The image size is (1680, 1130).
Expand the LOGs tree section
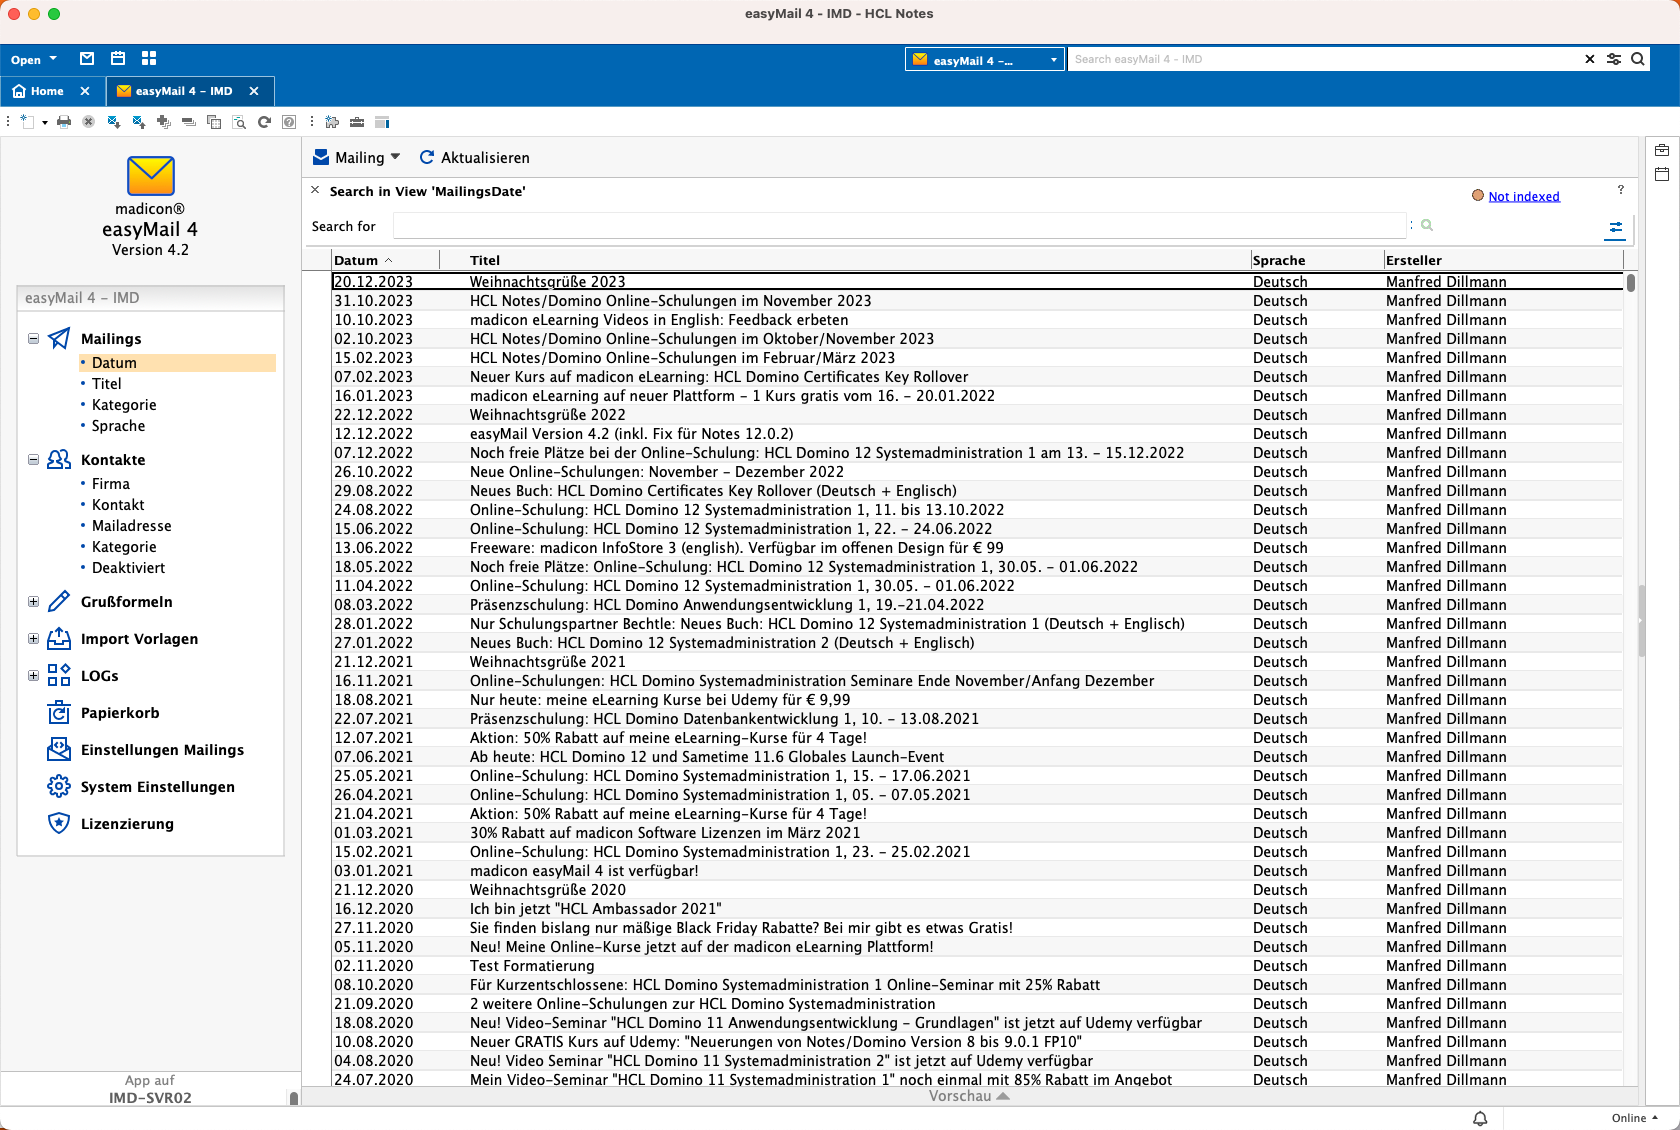pos(33,675)
